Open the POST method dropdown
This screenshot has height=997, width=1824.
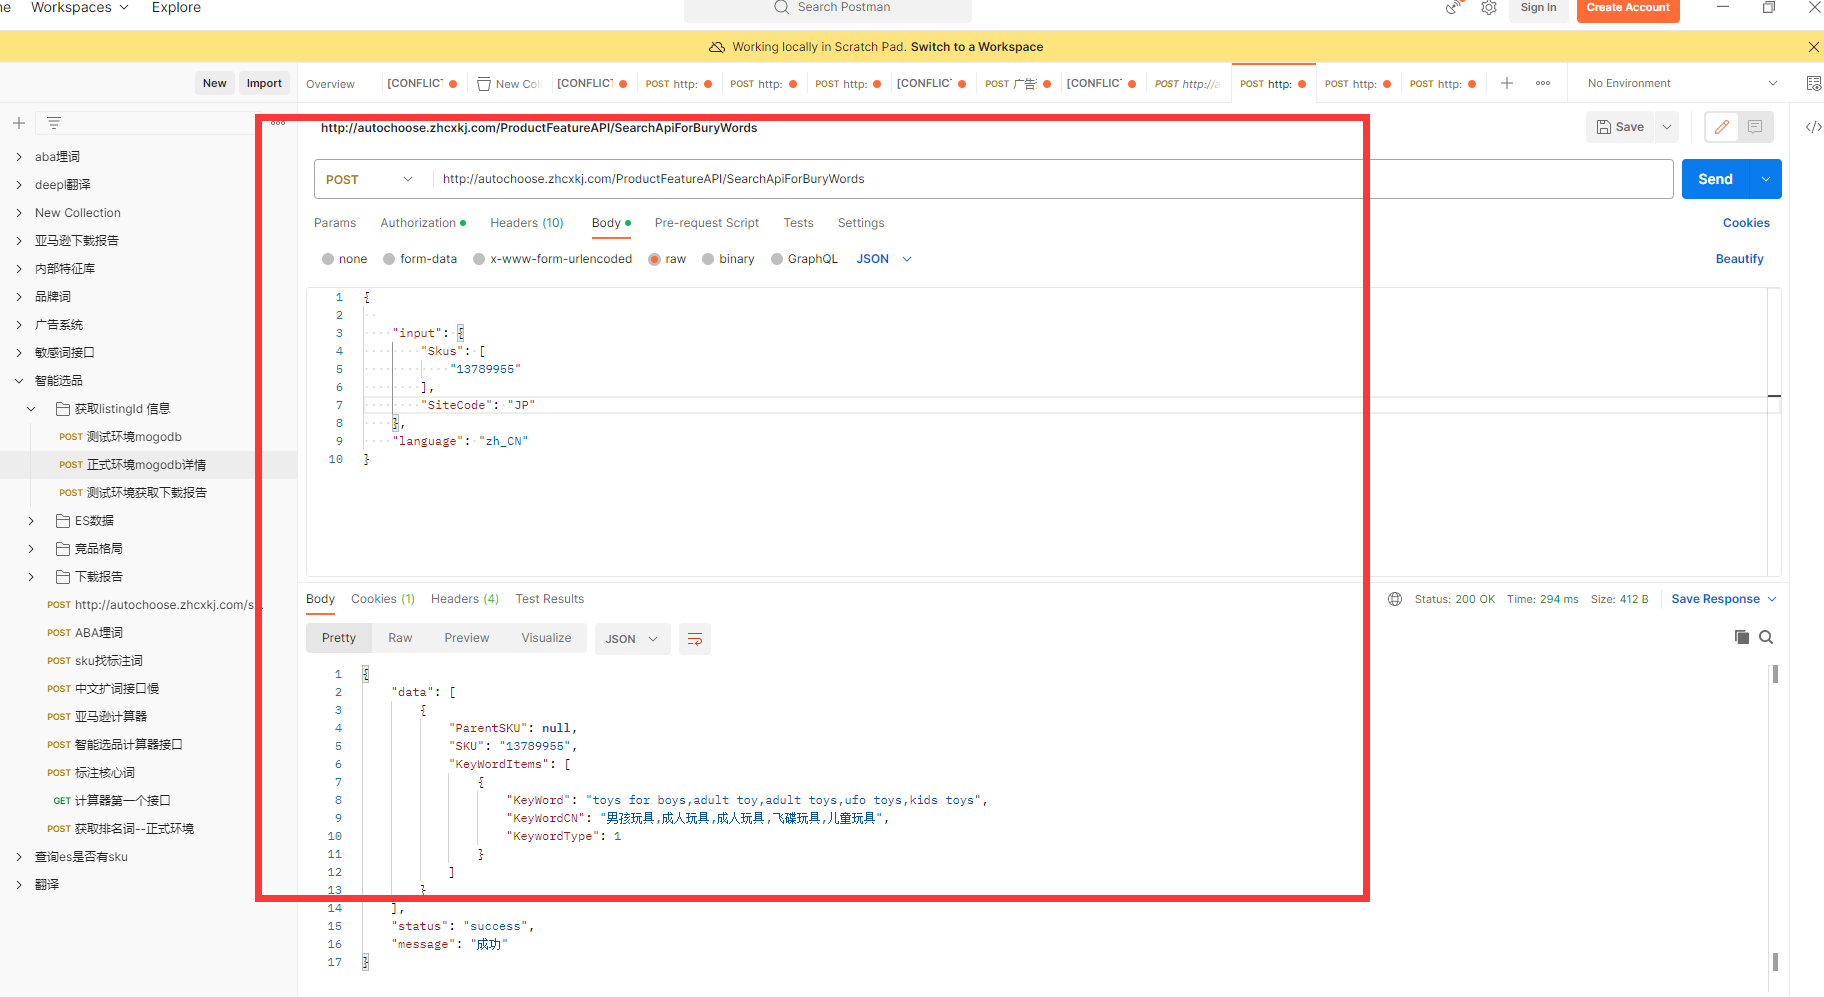click(x=369, y=179)
